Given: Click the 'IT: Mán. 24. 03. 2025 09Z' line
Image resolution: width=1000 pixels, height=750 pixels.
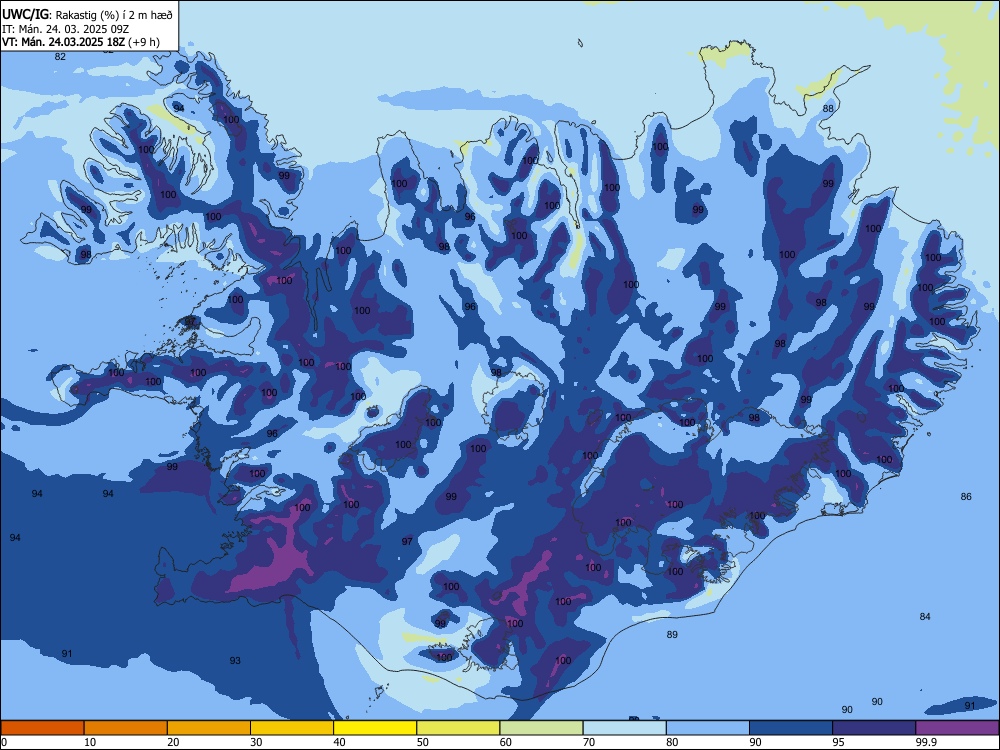Looking at the screenshot, I should click(66, 29).
